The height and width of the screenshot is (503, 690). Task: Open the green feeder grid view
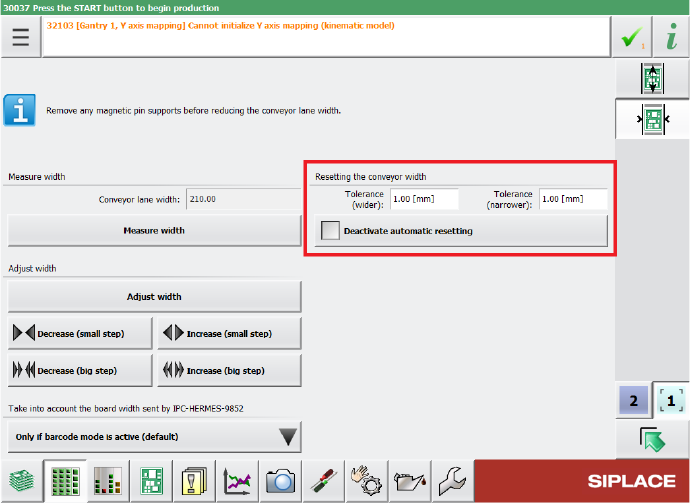(65, 481)
